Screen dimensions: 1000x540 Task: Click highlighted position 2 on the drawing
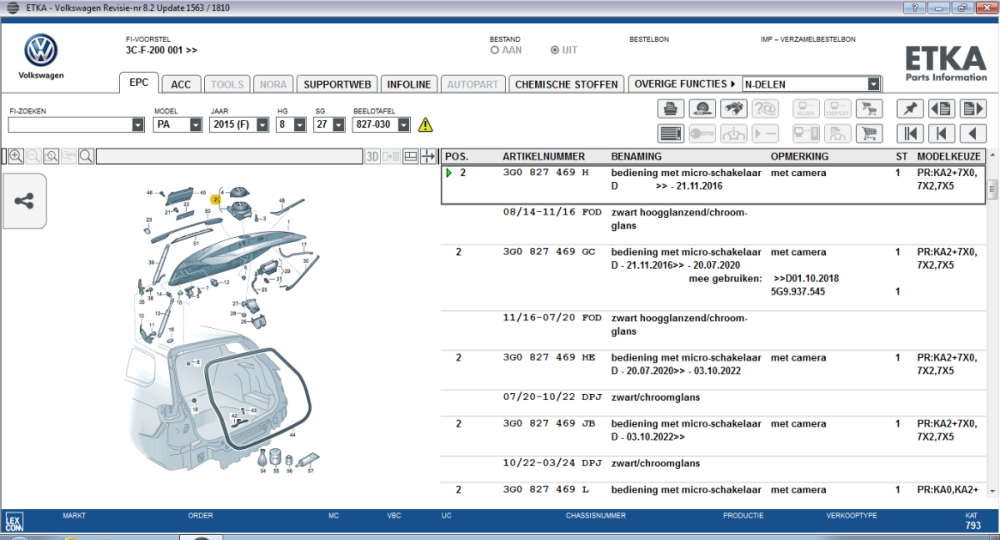pyautogui.click(x=216, y=200)
